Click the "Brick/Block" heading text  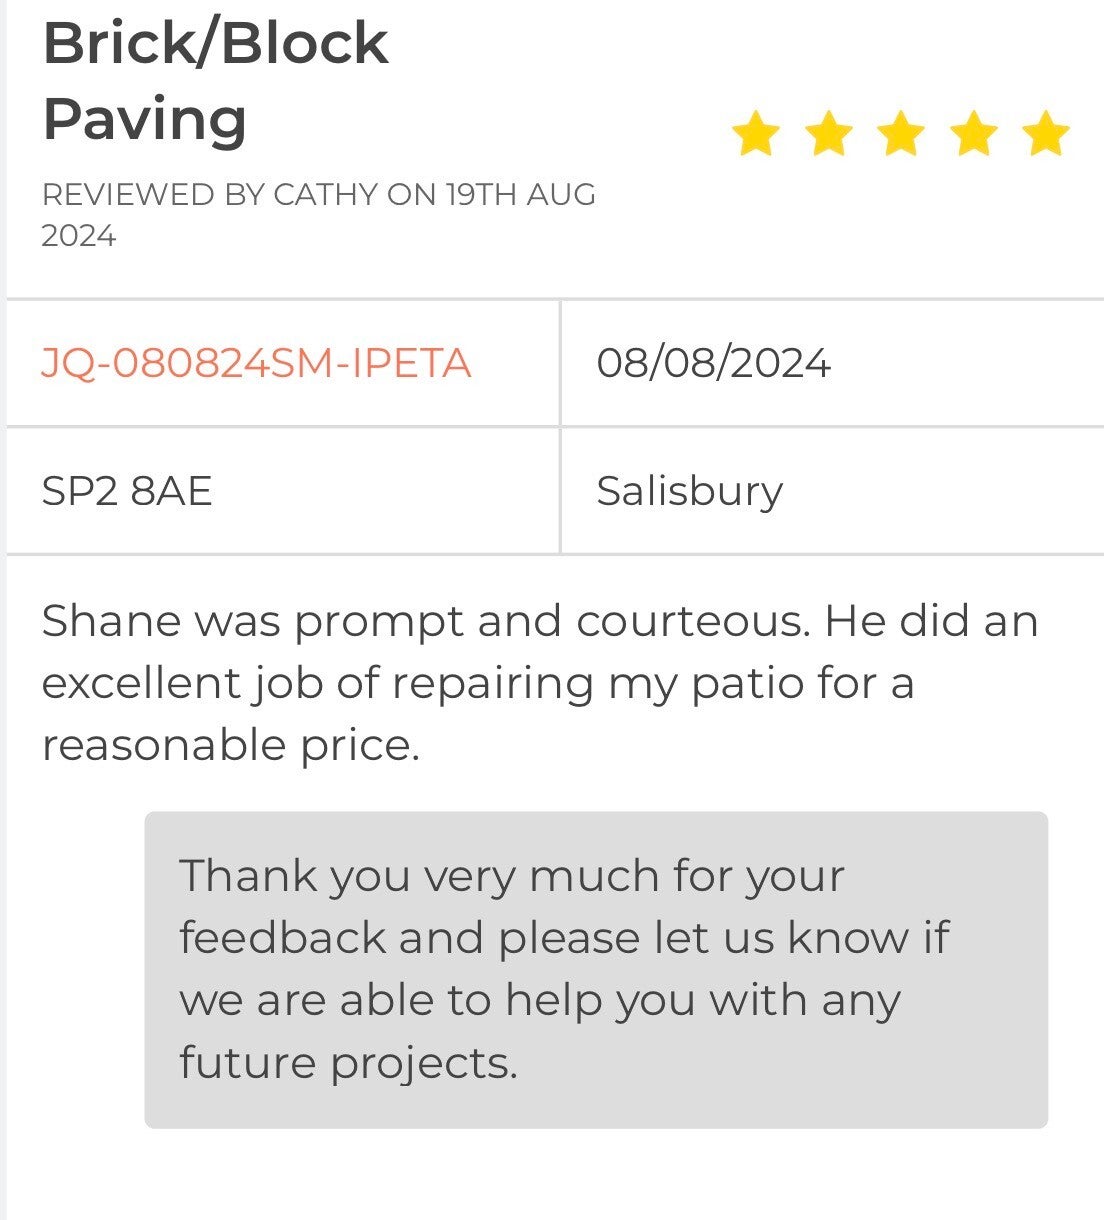pyautogui.click(x=215, y=44)
